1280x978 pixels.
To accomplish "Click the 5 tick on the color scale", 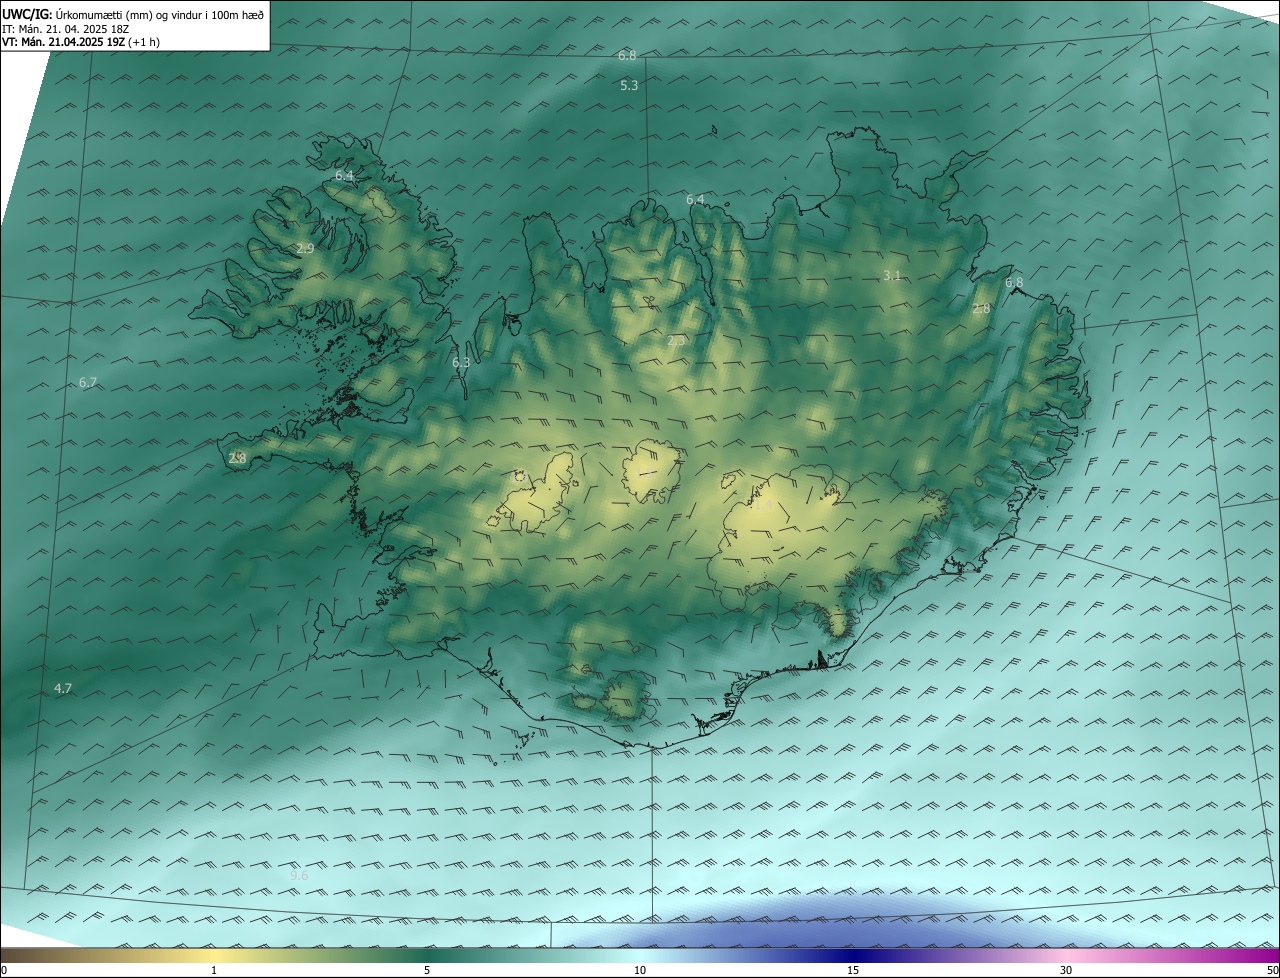I will pyautogui.click(x=427, y=970).
